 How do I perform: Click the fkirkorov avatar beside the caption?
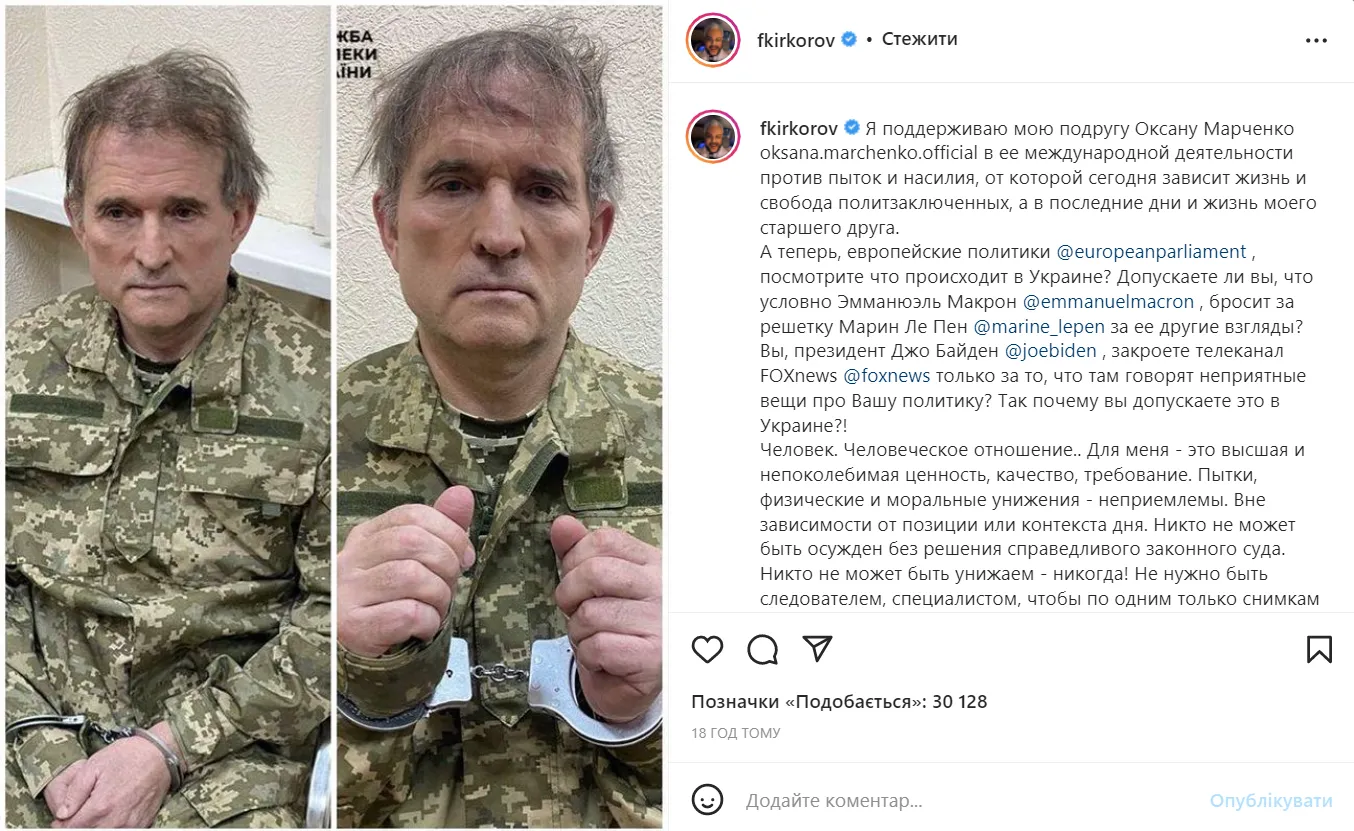(x=712, y=137)
